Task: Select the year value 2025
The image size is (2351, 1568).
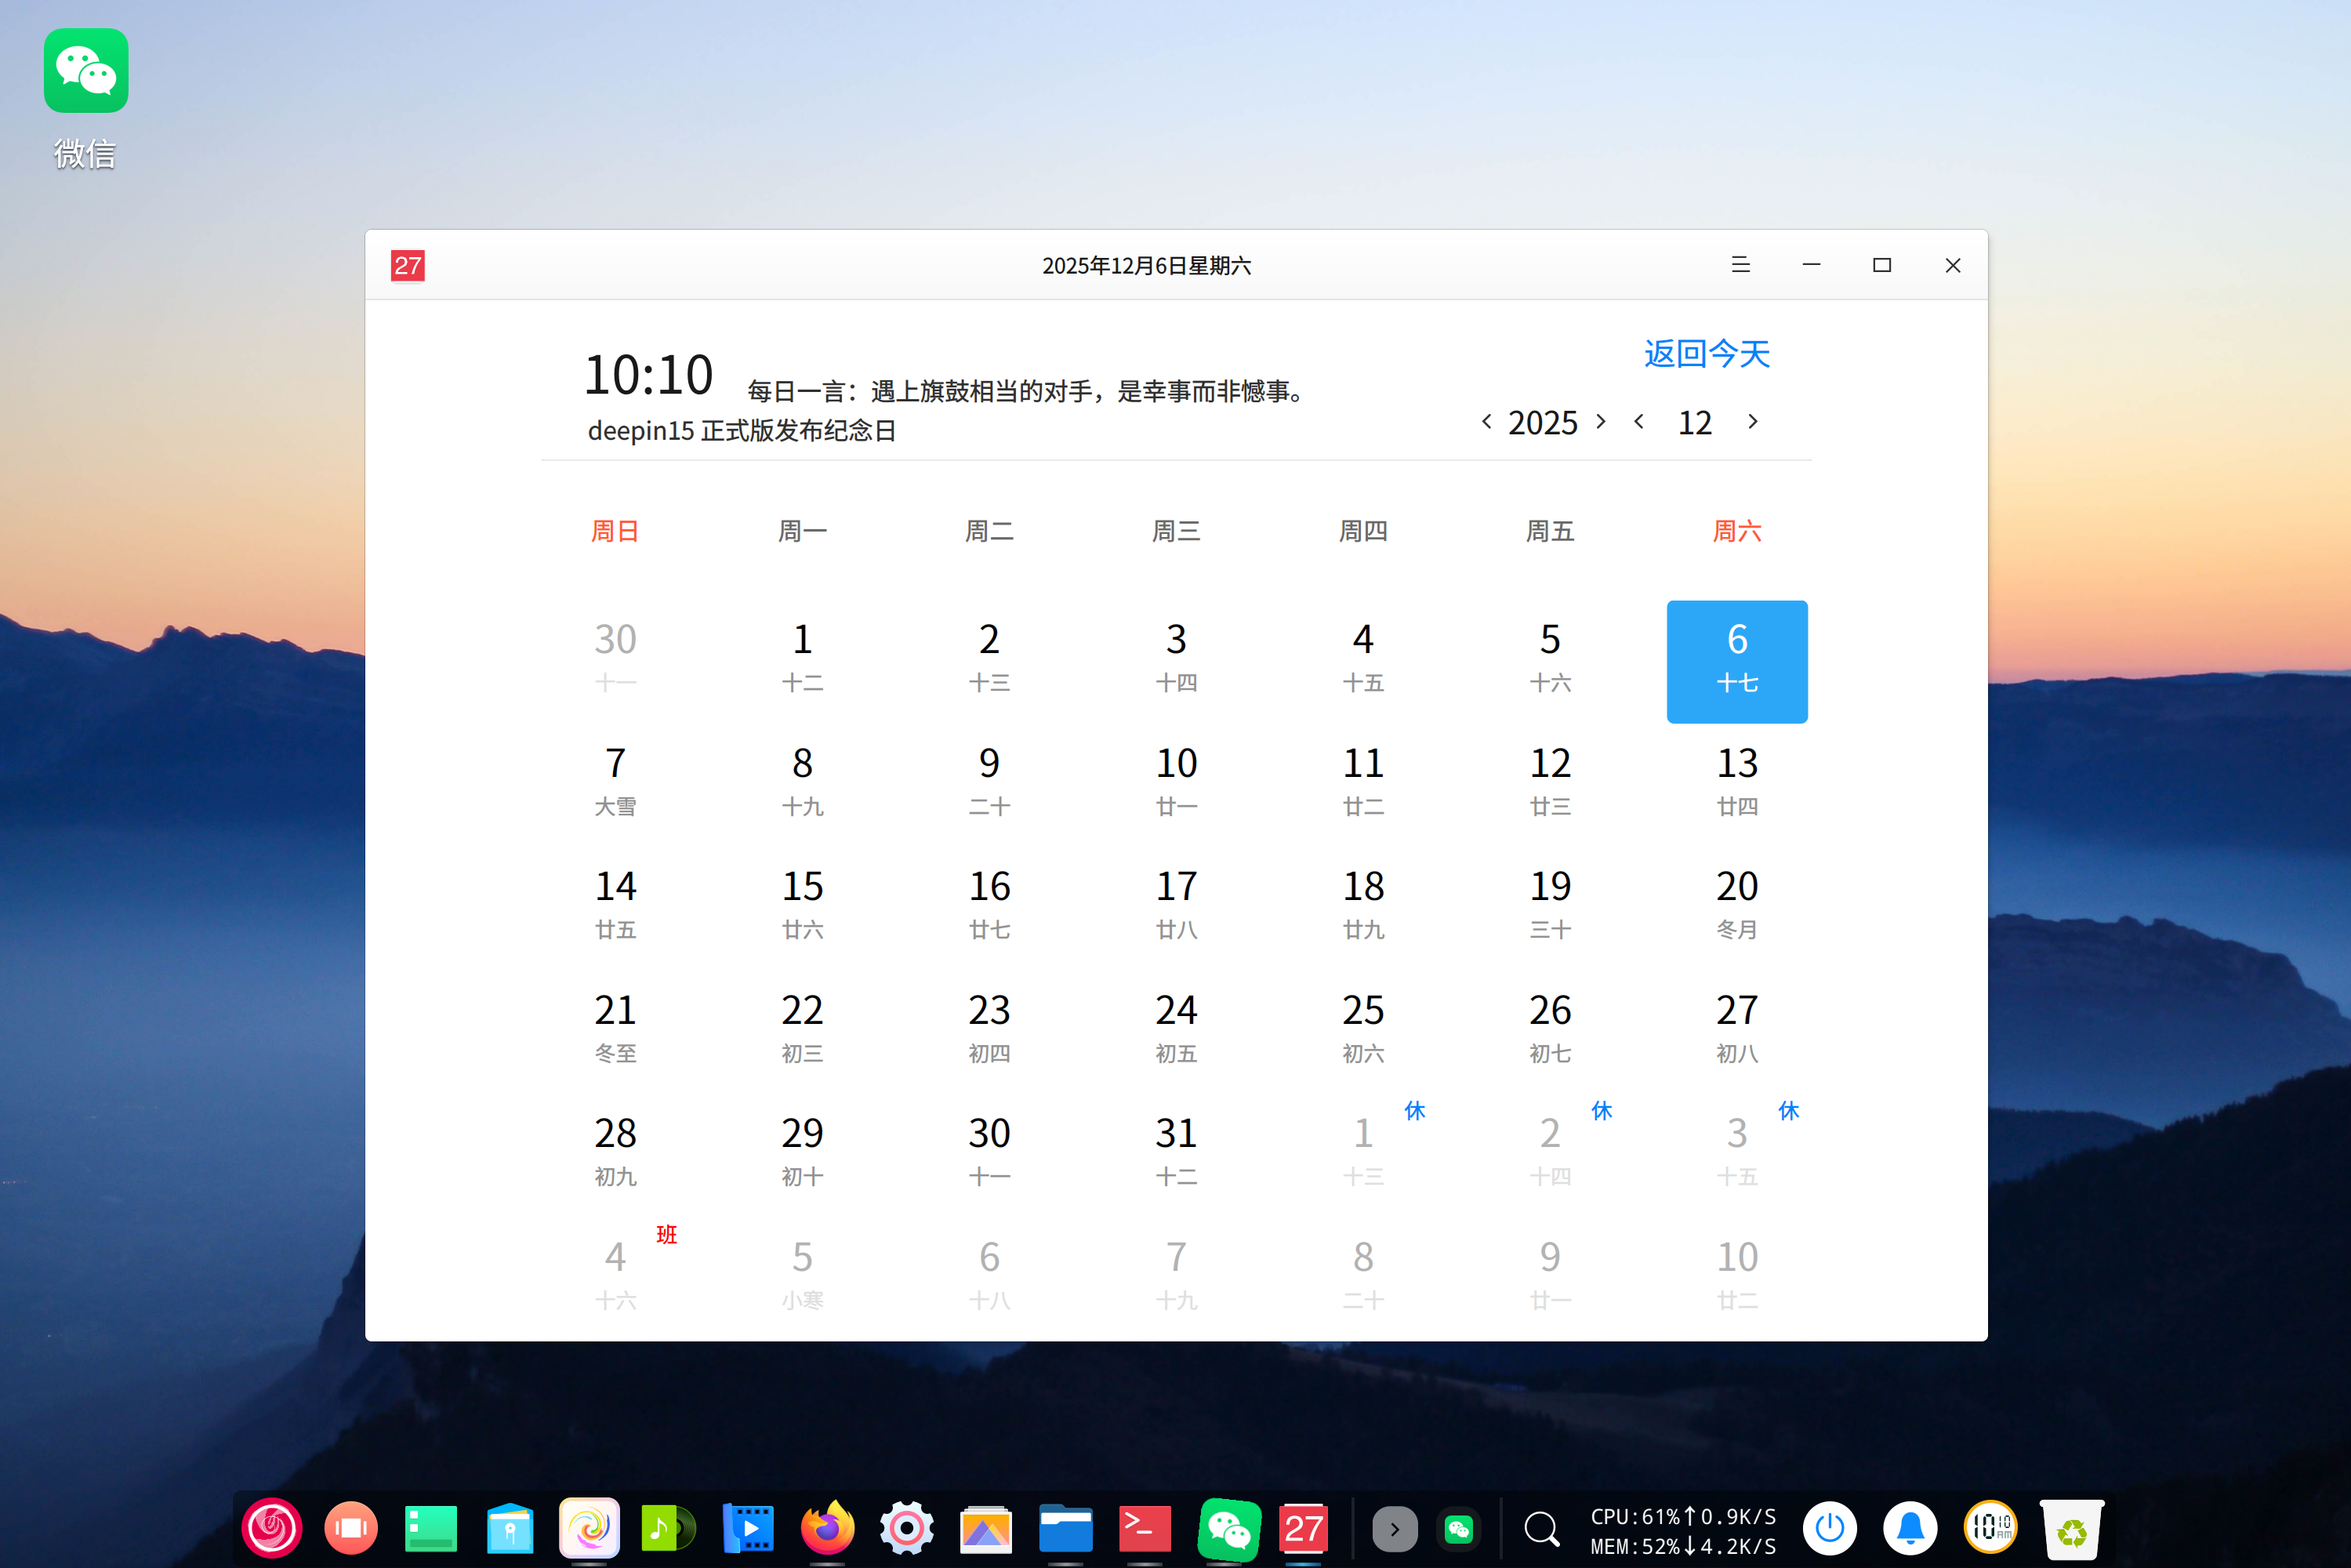Action: pyautogui.click(x=1542, y=422)
